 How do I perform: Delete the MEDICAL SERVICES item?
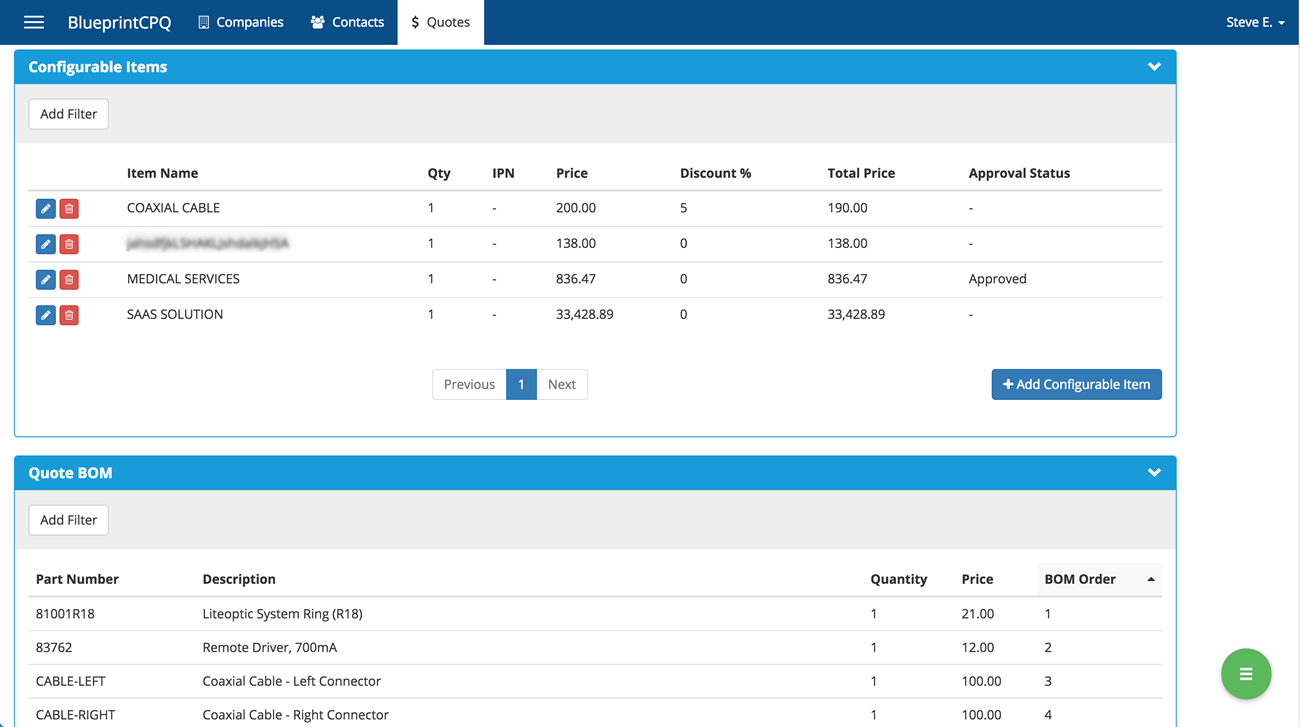(x=69, y=279)
